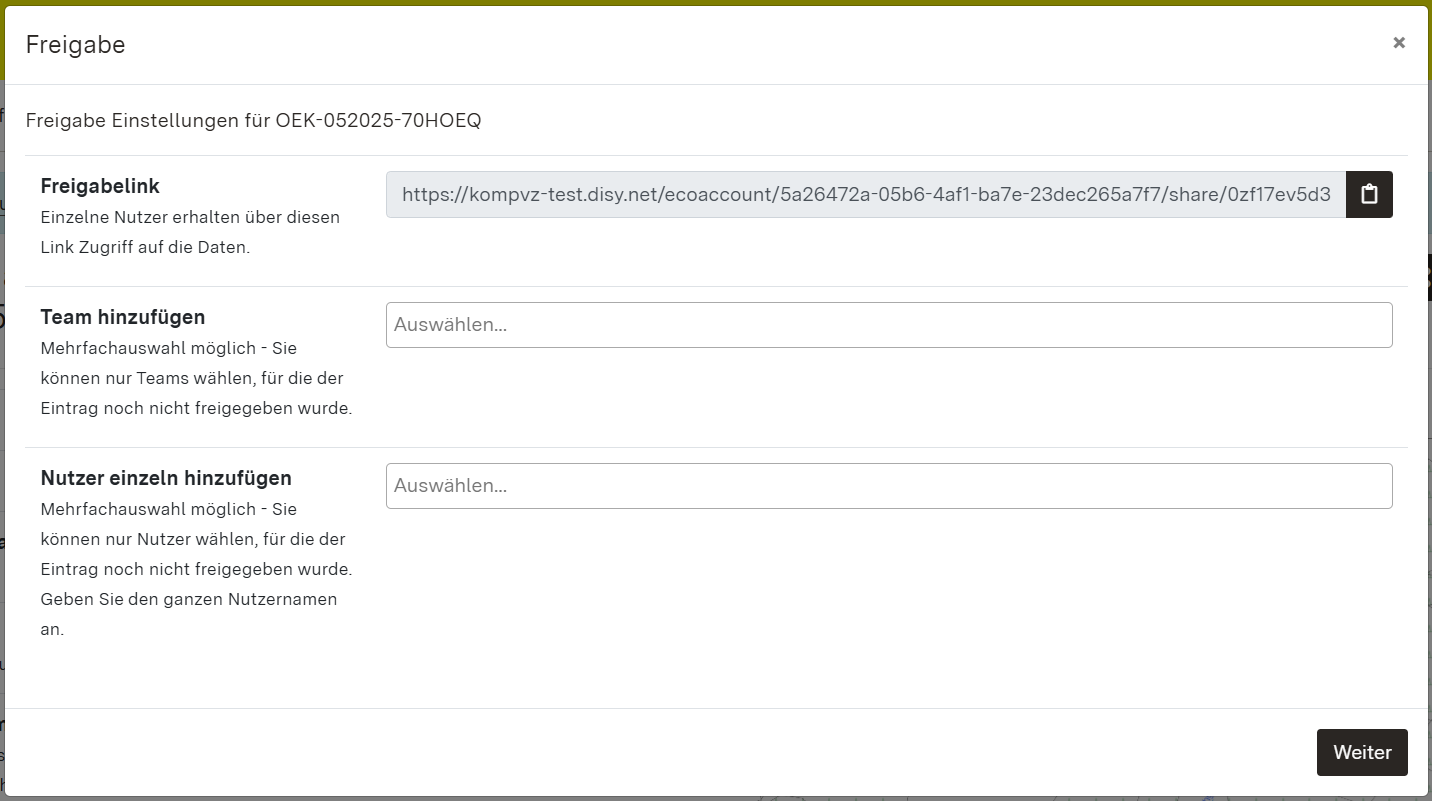Expand the user selection Auswählen combo box
1432x801 pixels.
point(889,485)
